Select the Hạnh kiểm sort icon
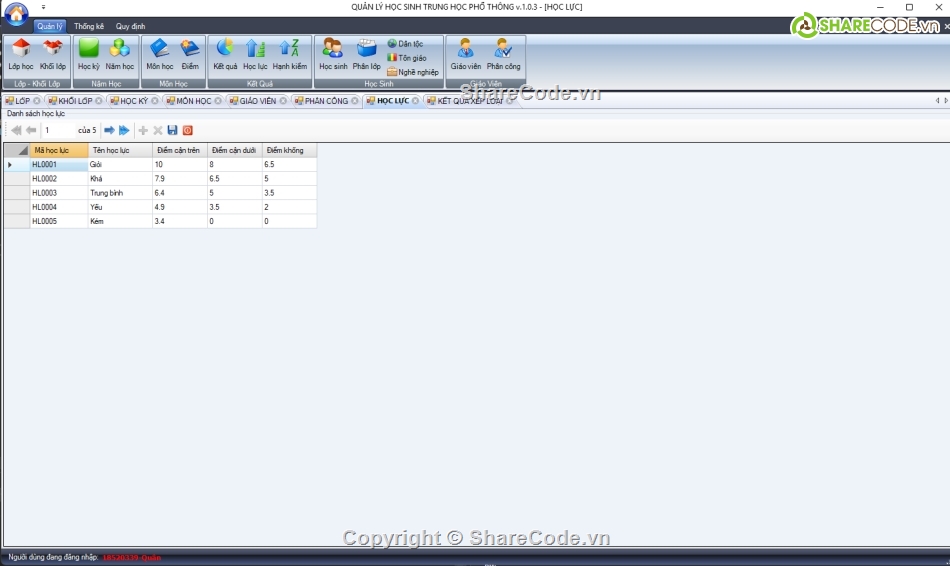 click(x=289, y=53)
